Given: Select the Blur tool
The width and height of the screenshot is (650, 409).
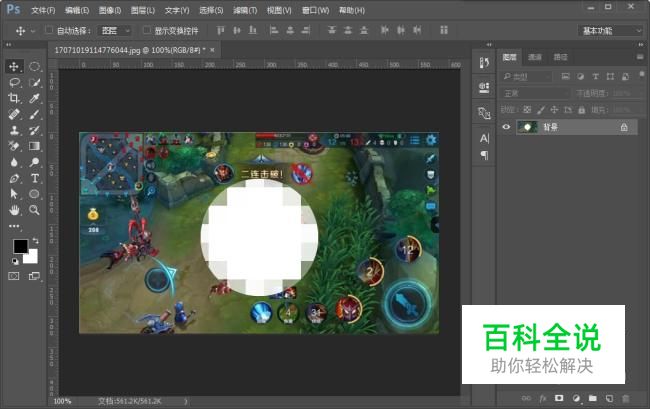Looking at the screenshot, I should coord(14,162).
